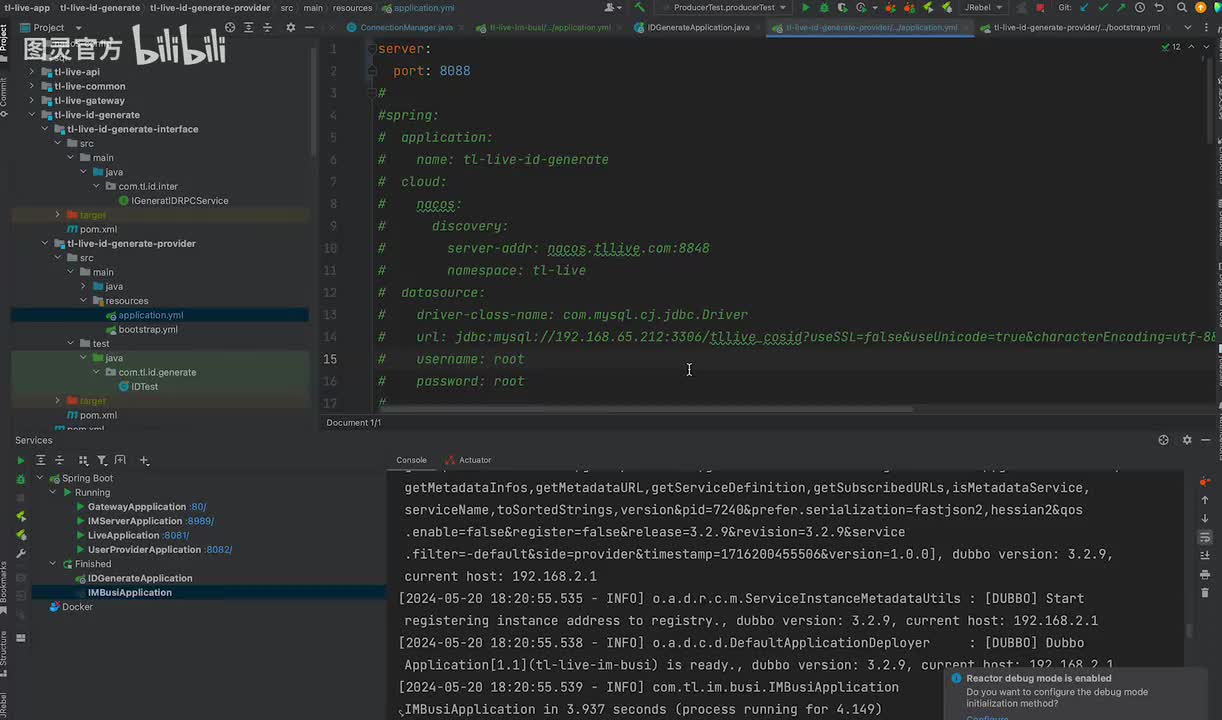Switch to the IDGenerateApplication.java editor tab

pos(698,28)
